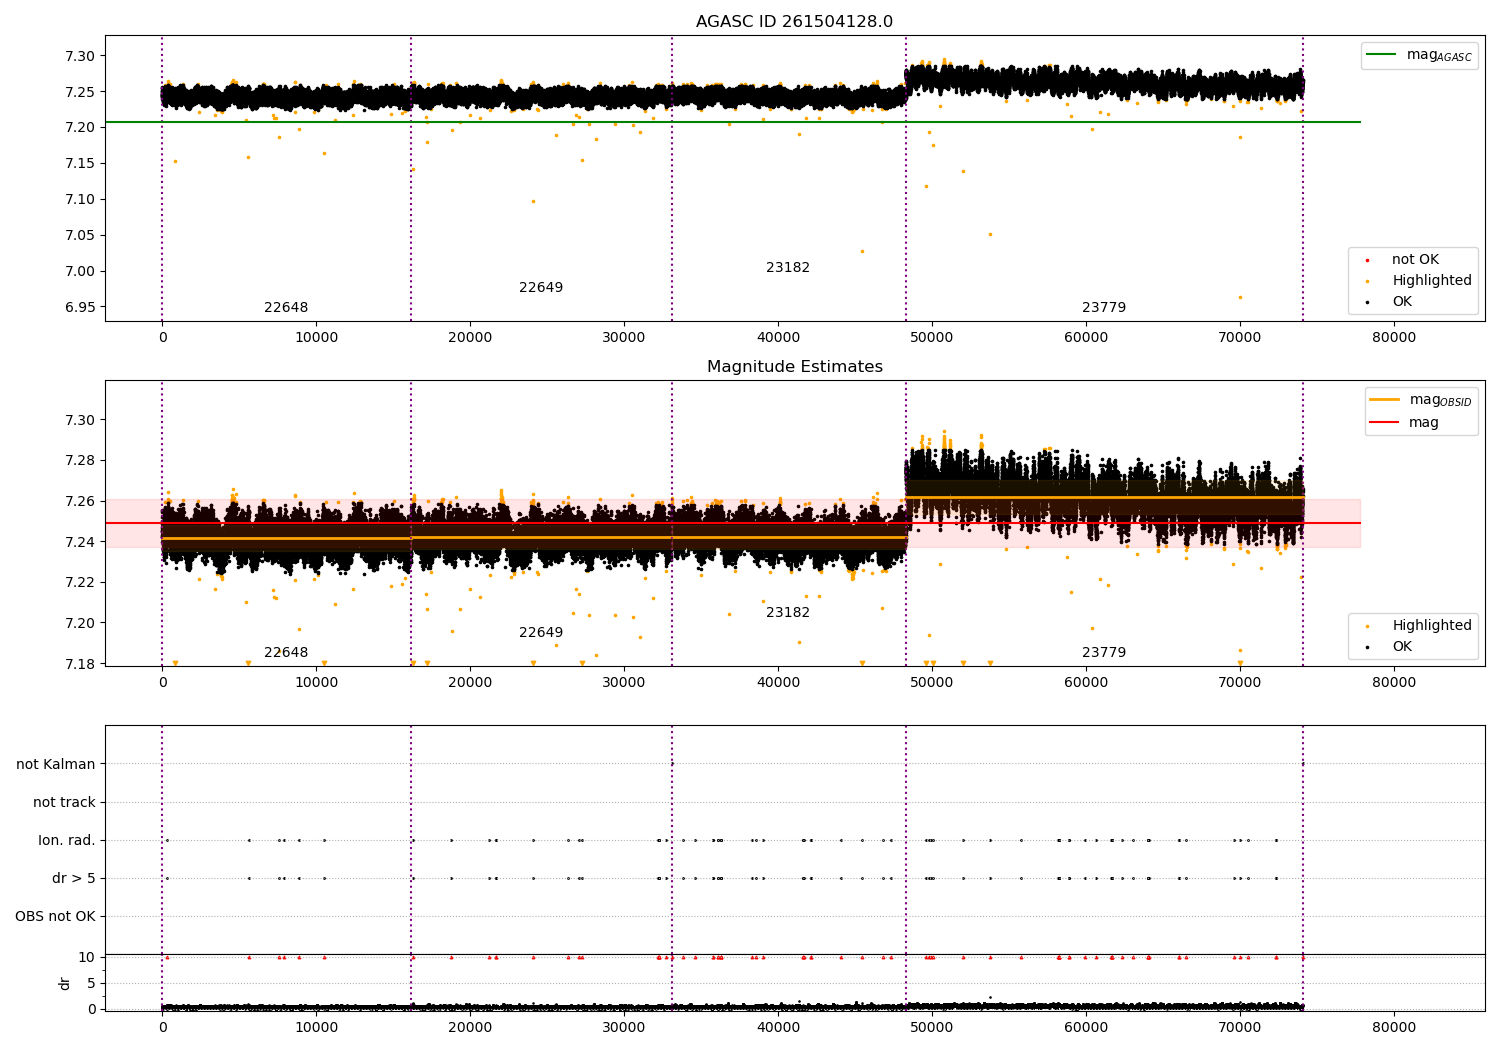
Task: Click the 'Ion. rad.' axis label
Action: (67, 841)
